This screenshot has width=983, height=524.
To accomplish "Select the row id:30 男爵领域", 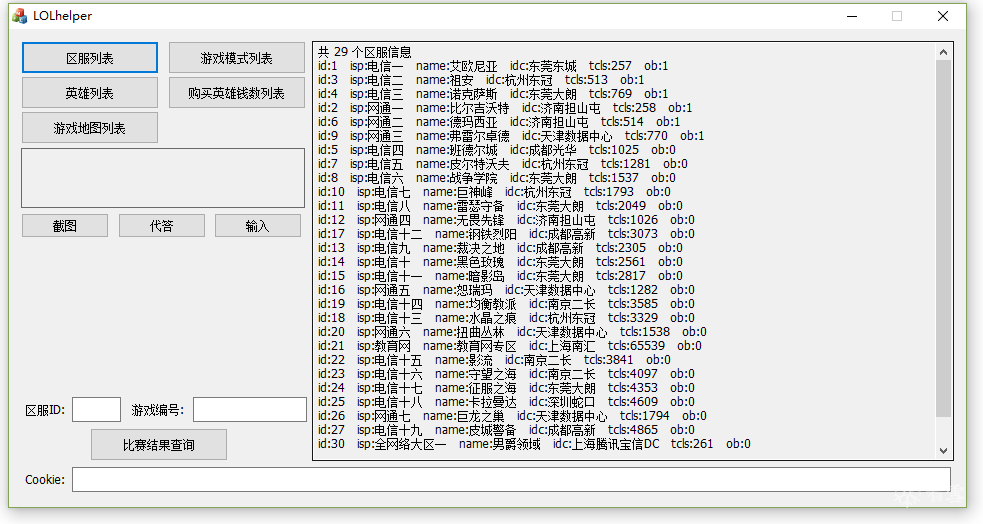I will coord(534,444).
